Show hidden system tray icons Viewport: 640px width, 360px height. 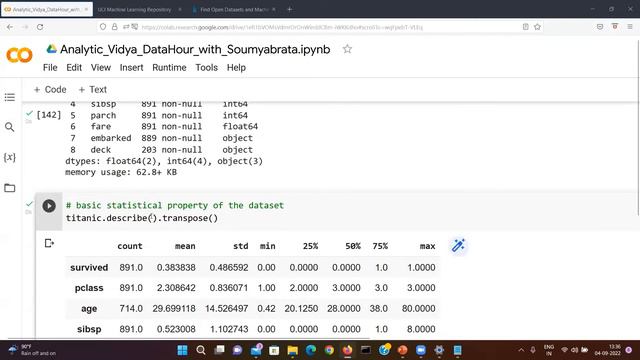pyautogui.click(x=521, y=350)
